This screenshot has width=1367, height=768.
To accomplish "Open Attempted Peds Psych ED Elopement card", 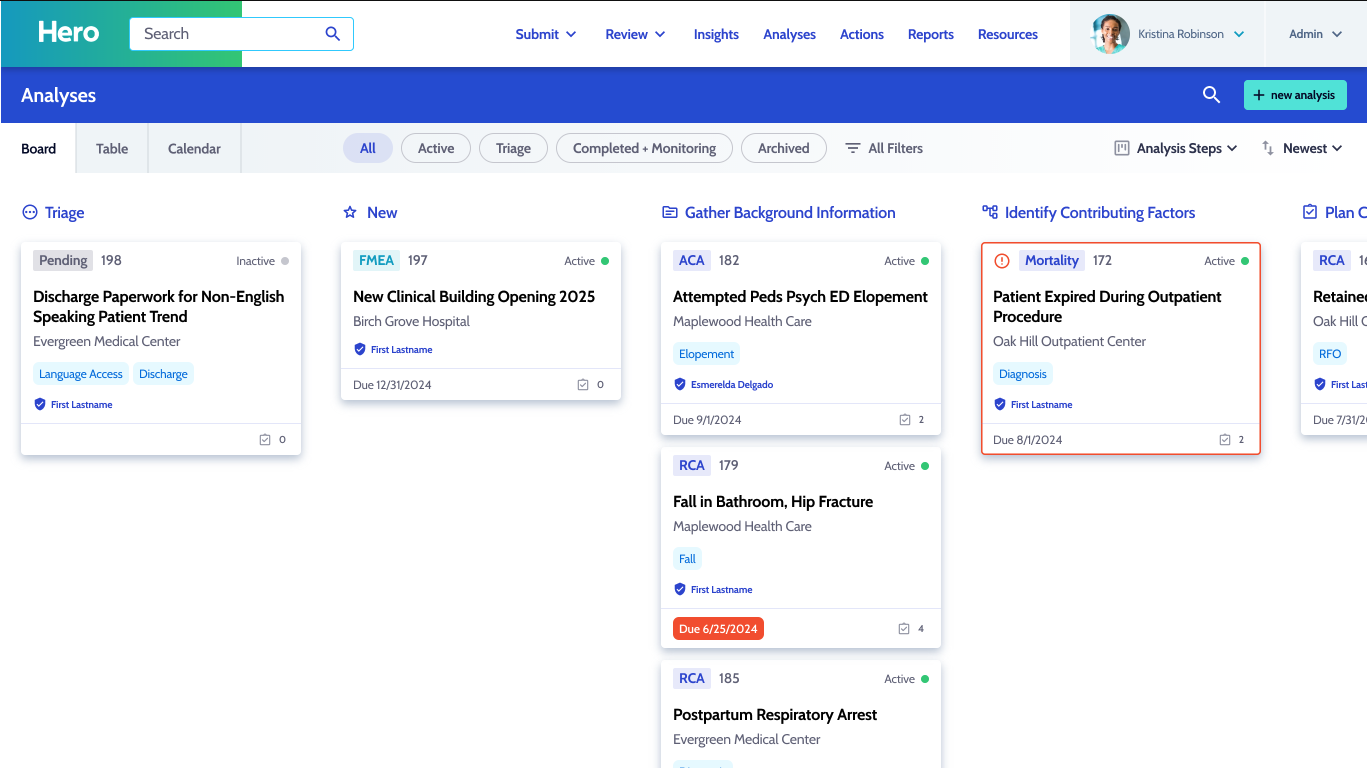I will [800, 297].
